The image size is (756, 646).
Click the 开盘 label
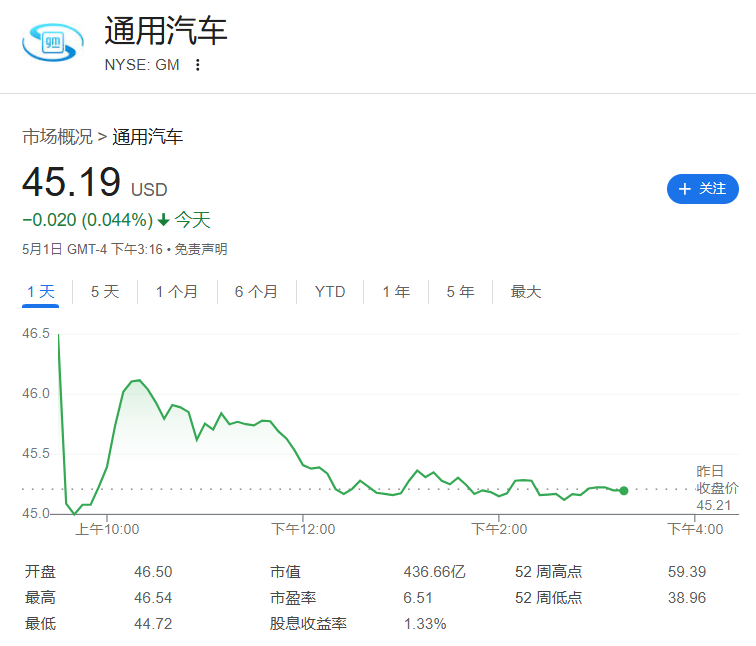(40, 572)
